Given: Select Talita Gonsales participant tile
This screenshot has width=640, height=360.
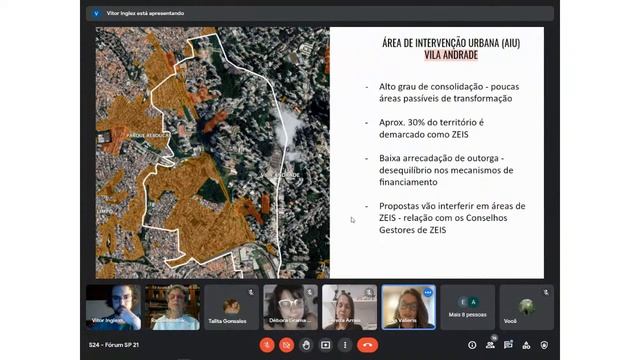Looking at the screenshot, I should (231, 307).
